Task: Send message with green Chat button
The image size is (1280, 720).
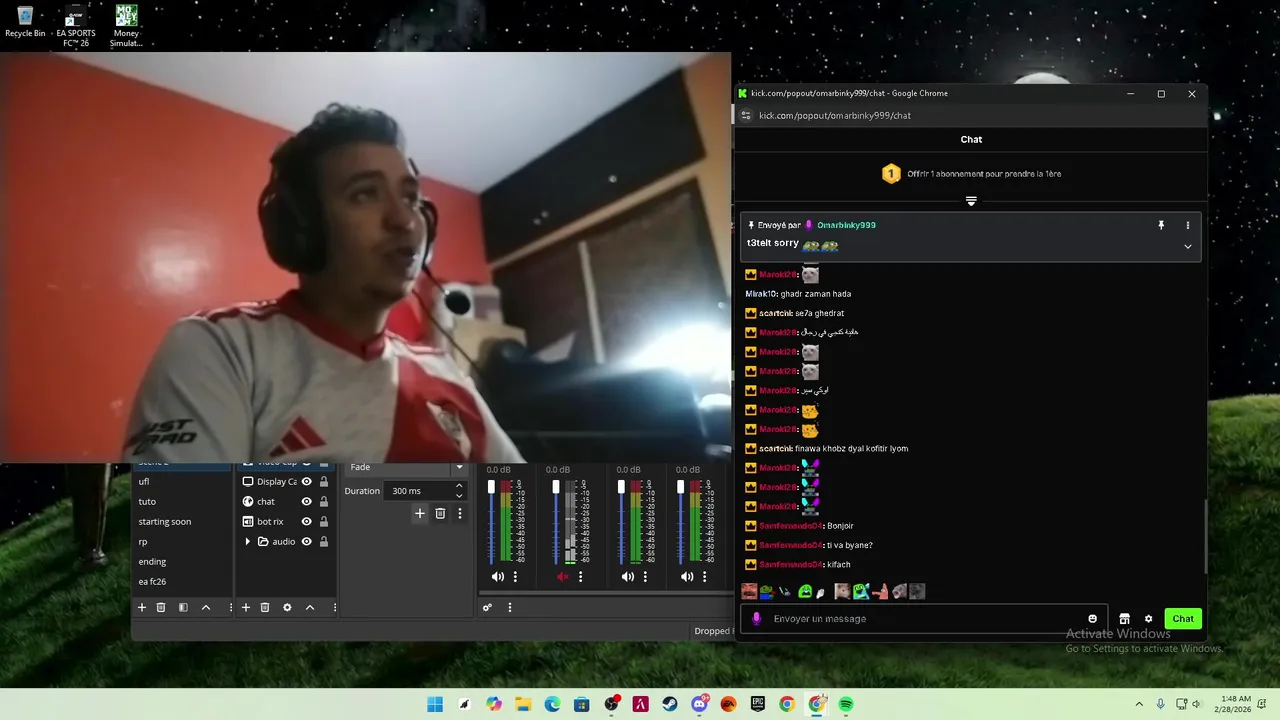Action: click(1183, 619)
